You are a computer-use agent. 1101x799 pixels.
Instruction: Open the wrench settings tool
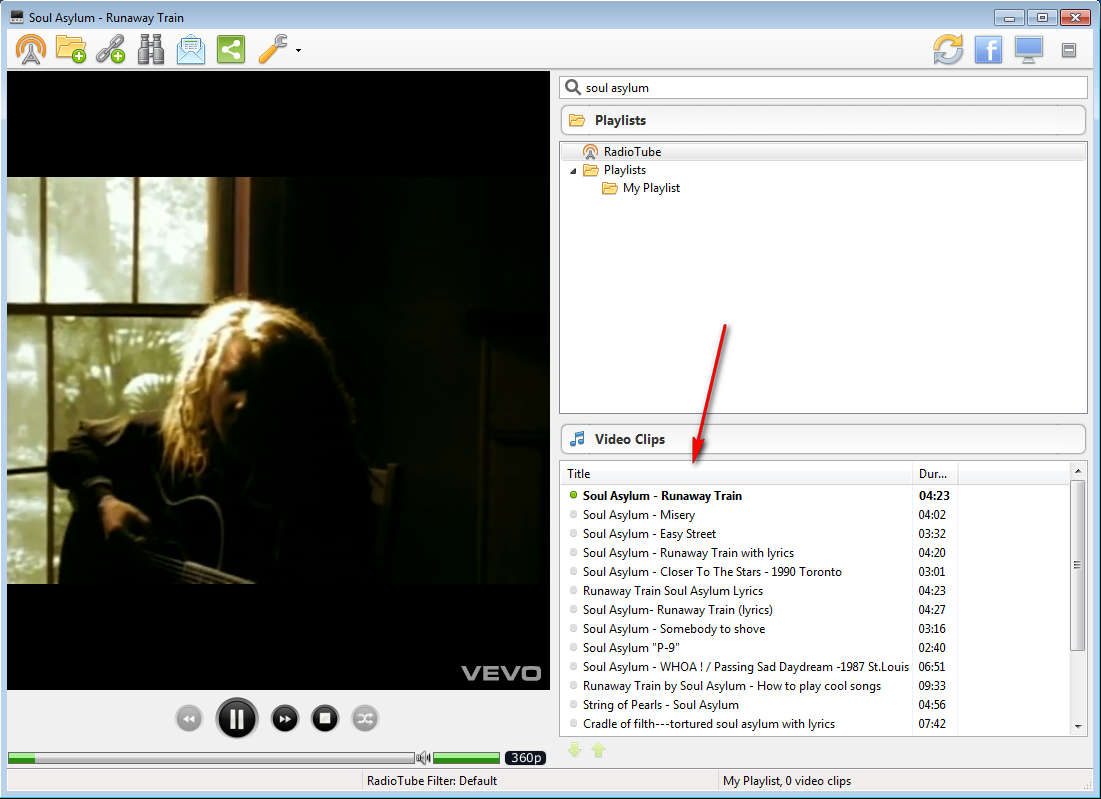tap(272, 50)
